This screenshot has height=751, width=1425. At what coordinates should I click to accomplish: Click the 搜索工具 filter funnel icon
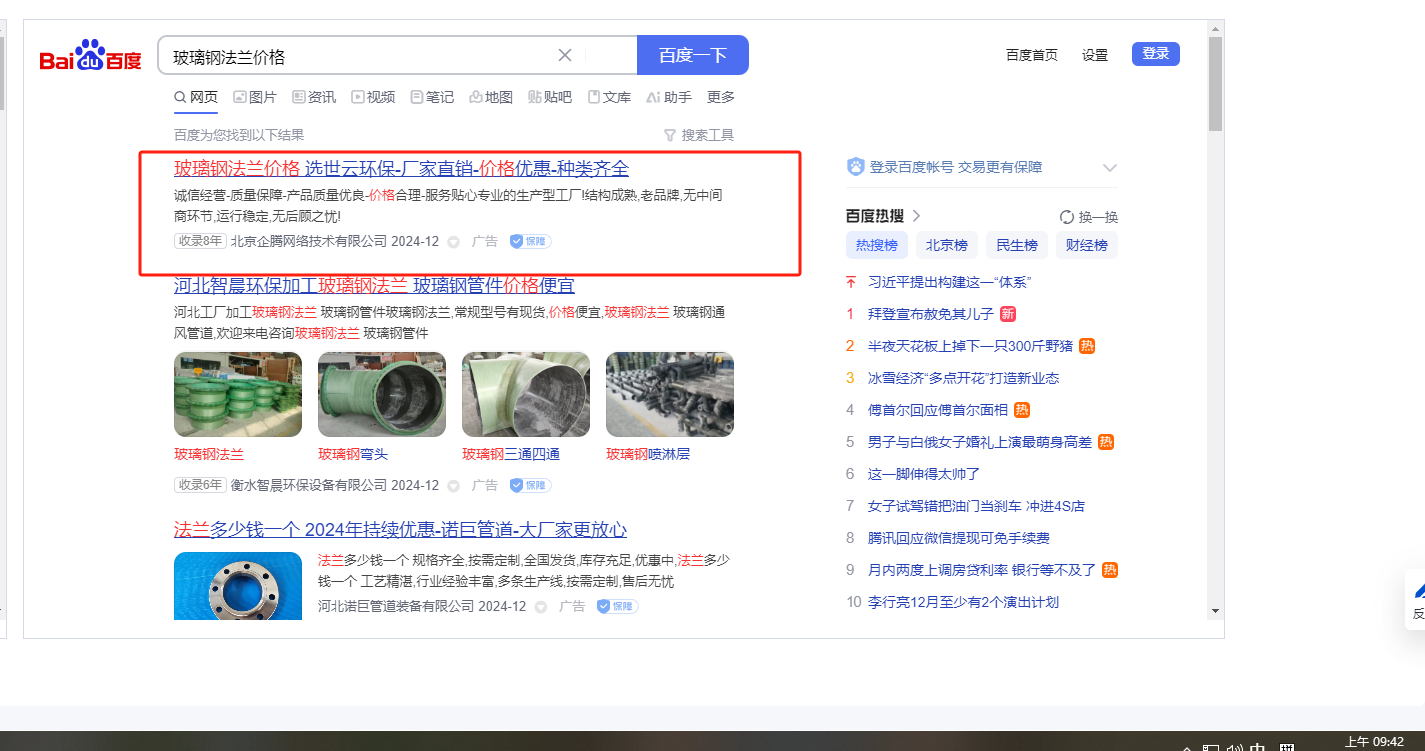click(670, 135)
